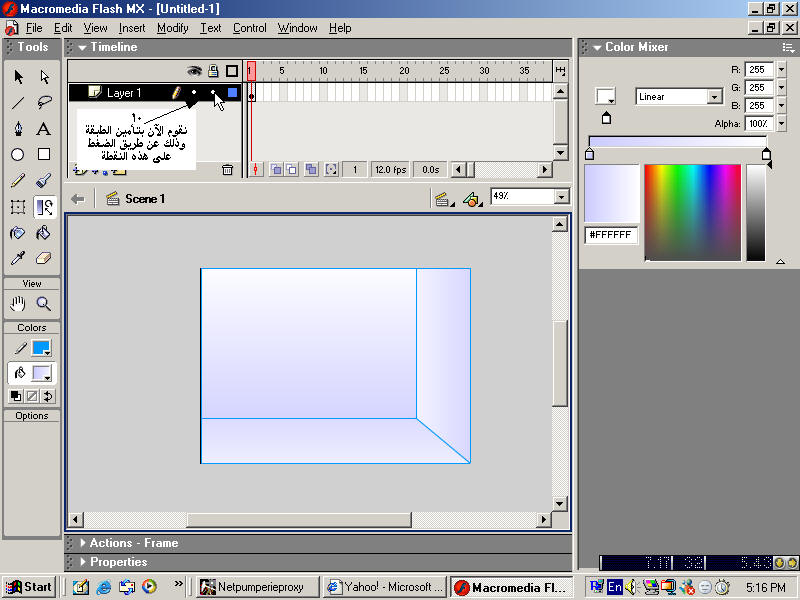Select the Zoom magnifier tool
This screenshot has width=800, height=600.
(x=44, y=304)
